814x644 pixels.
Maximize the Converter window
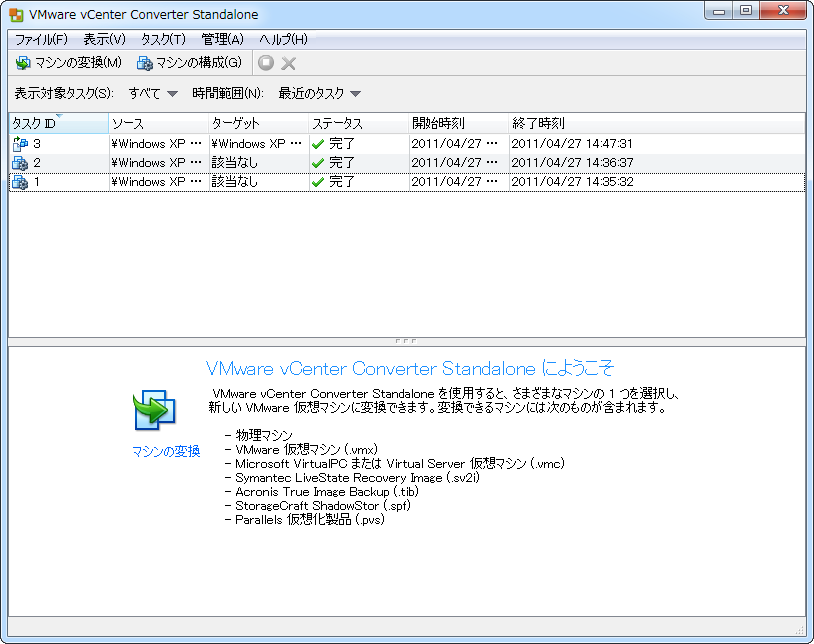746,11
